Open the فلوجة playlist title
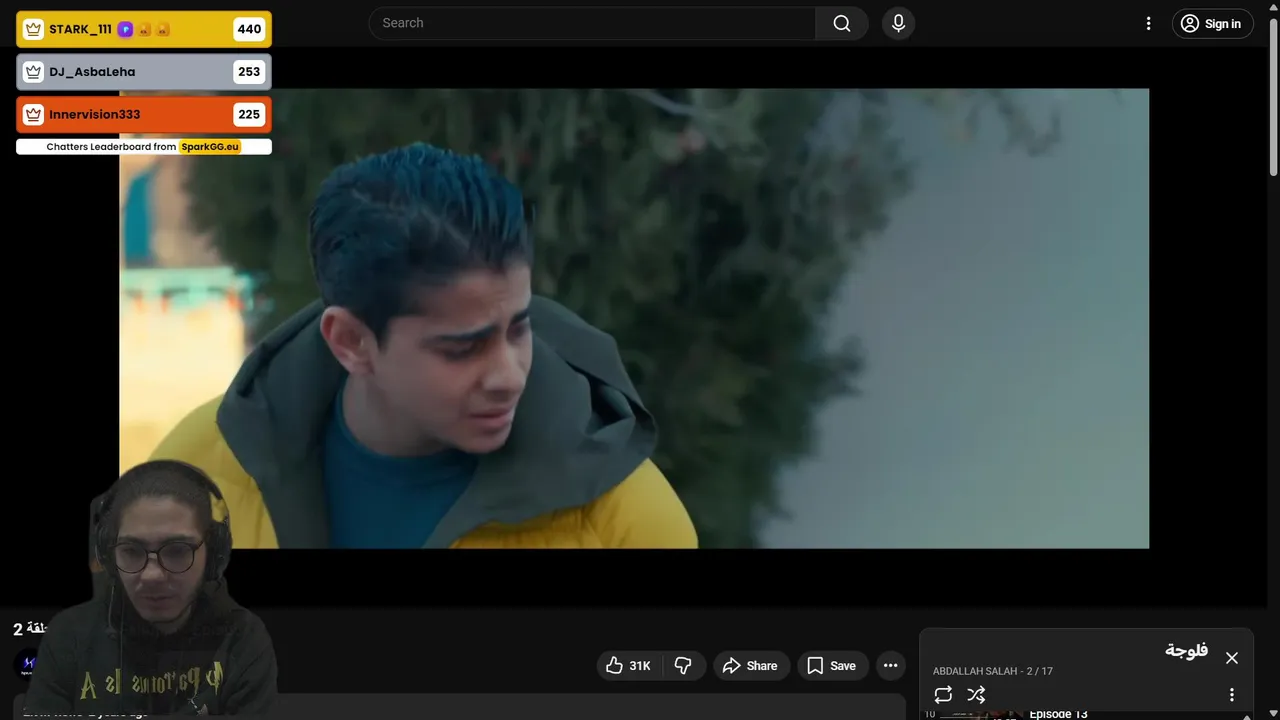1280x720 pixels. click(1186, 651)
